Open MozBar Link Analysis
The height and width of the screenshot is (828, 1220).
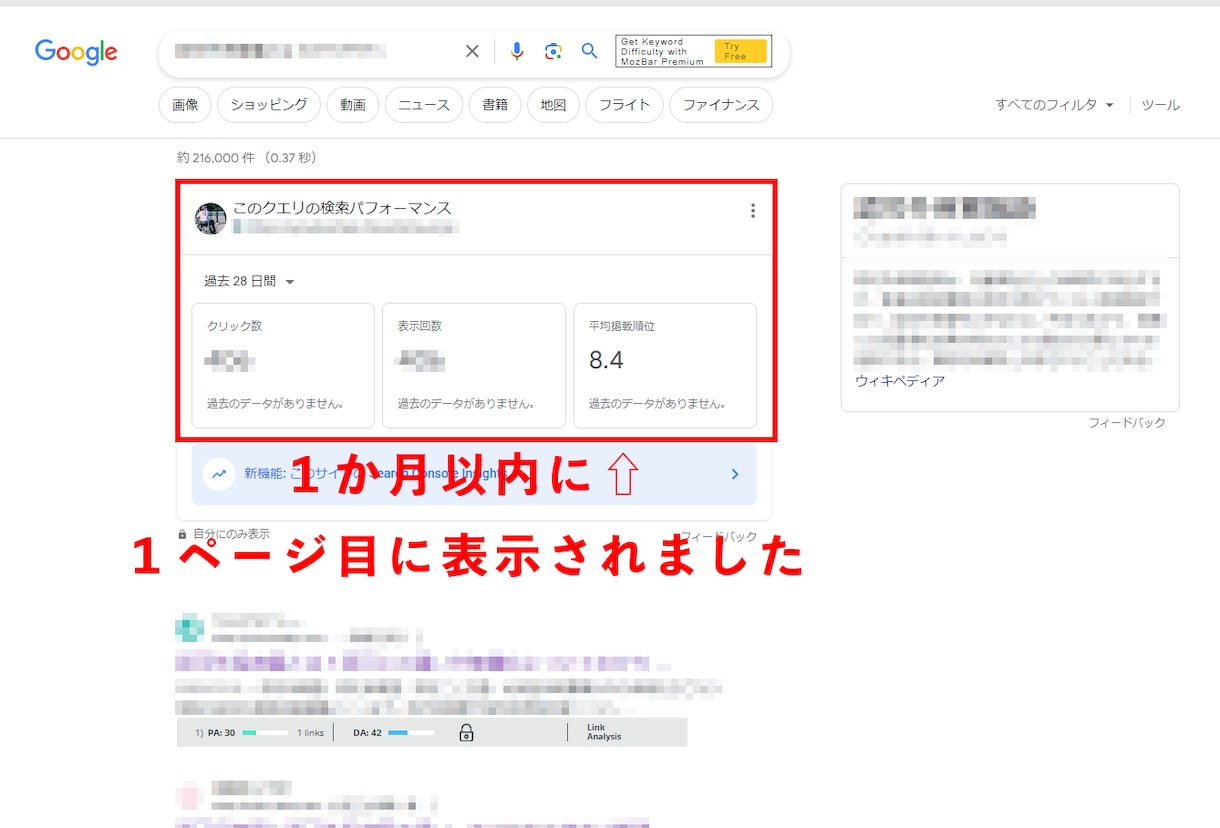[604, 733]
